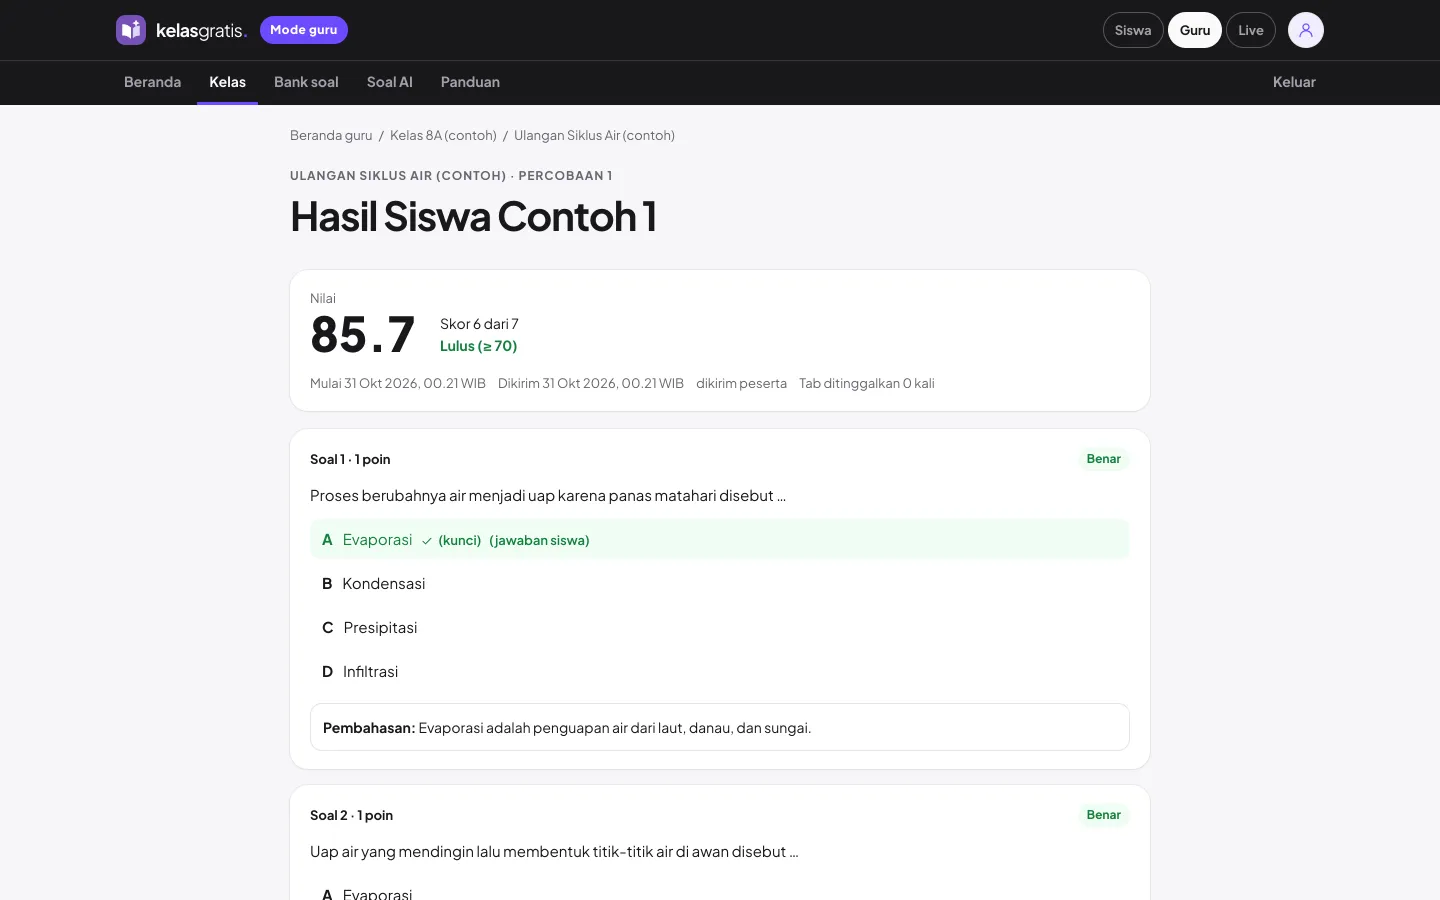
Task: Click the Hasil Siswa Contoh 1 heading
Action: point(474,216)
